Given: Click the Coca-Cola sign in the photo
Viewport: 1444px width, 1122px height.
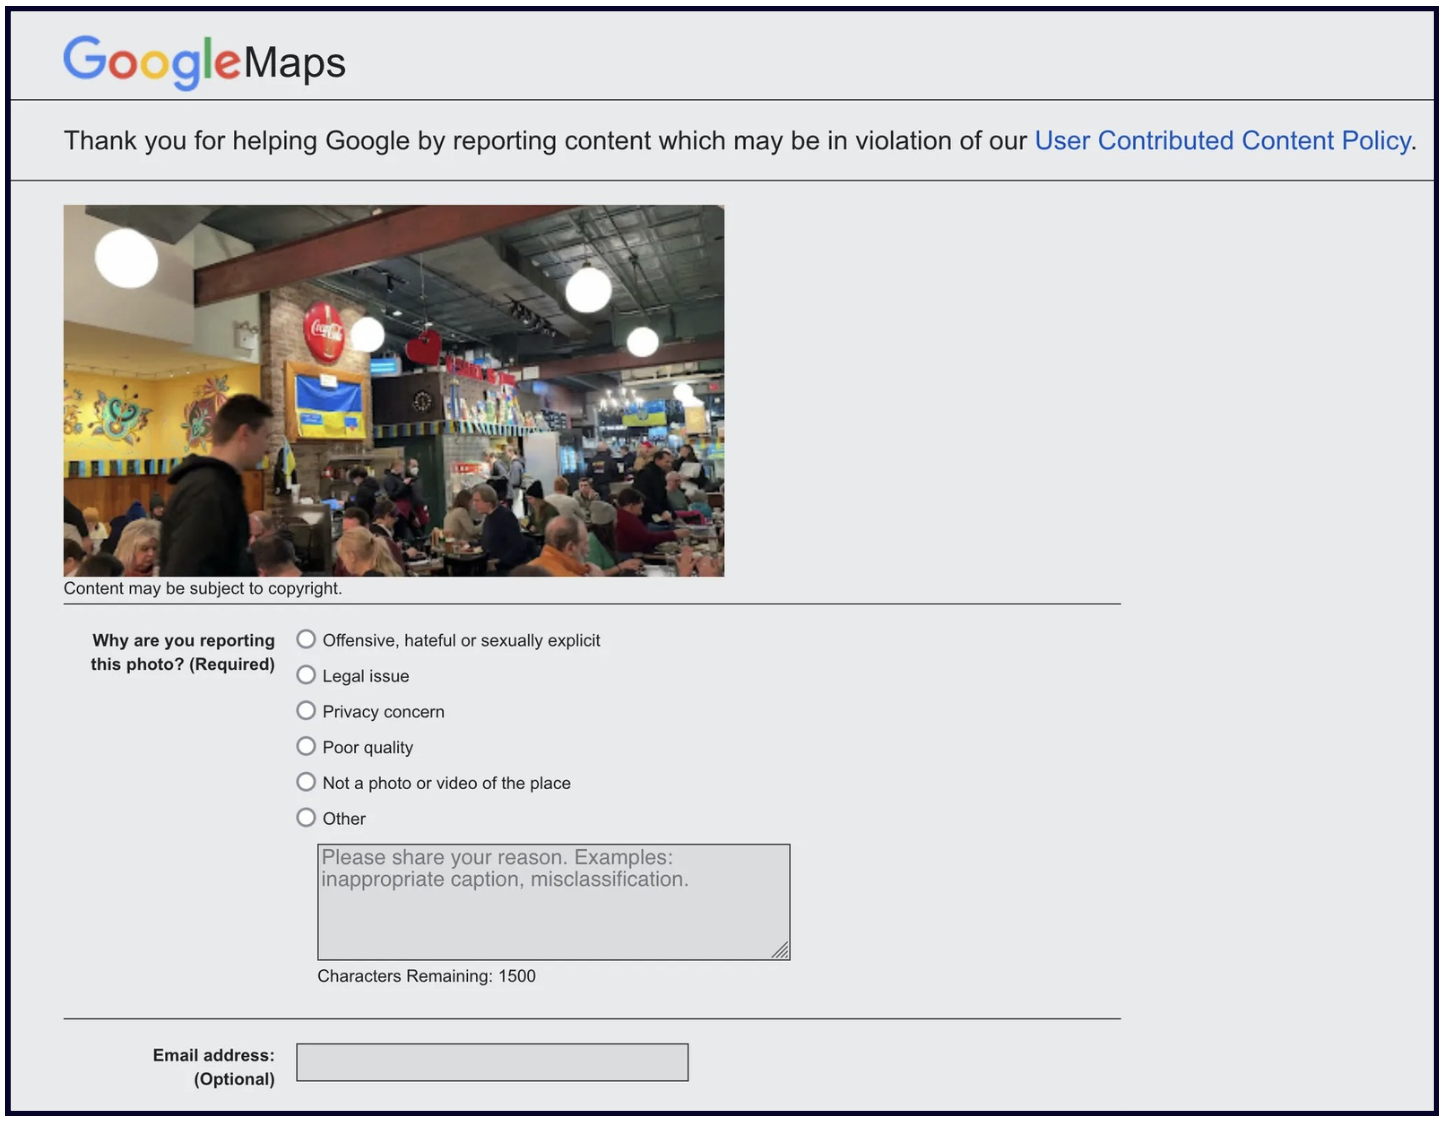Looking at the screenshot, I should 324,330.
